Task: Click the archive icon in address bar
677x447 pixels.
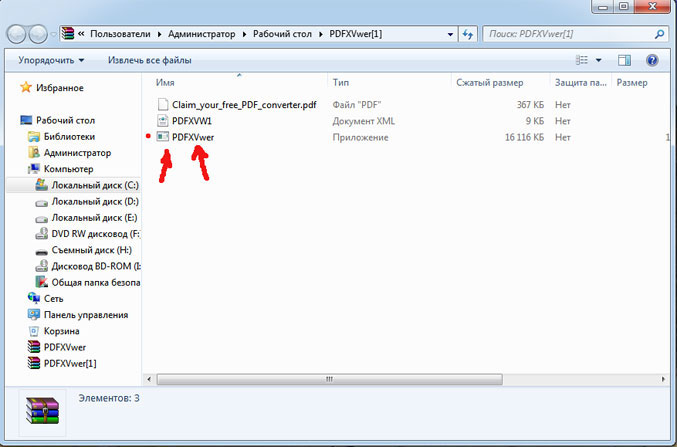Action: point(68,33)
